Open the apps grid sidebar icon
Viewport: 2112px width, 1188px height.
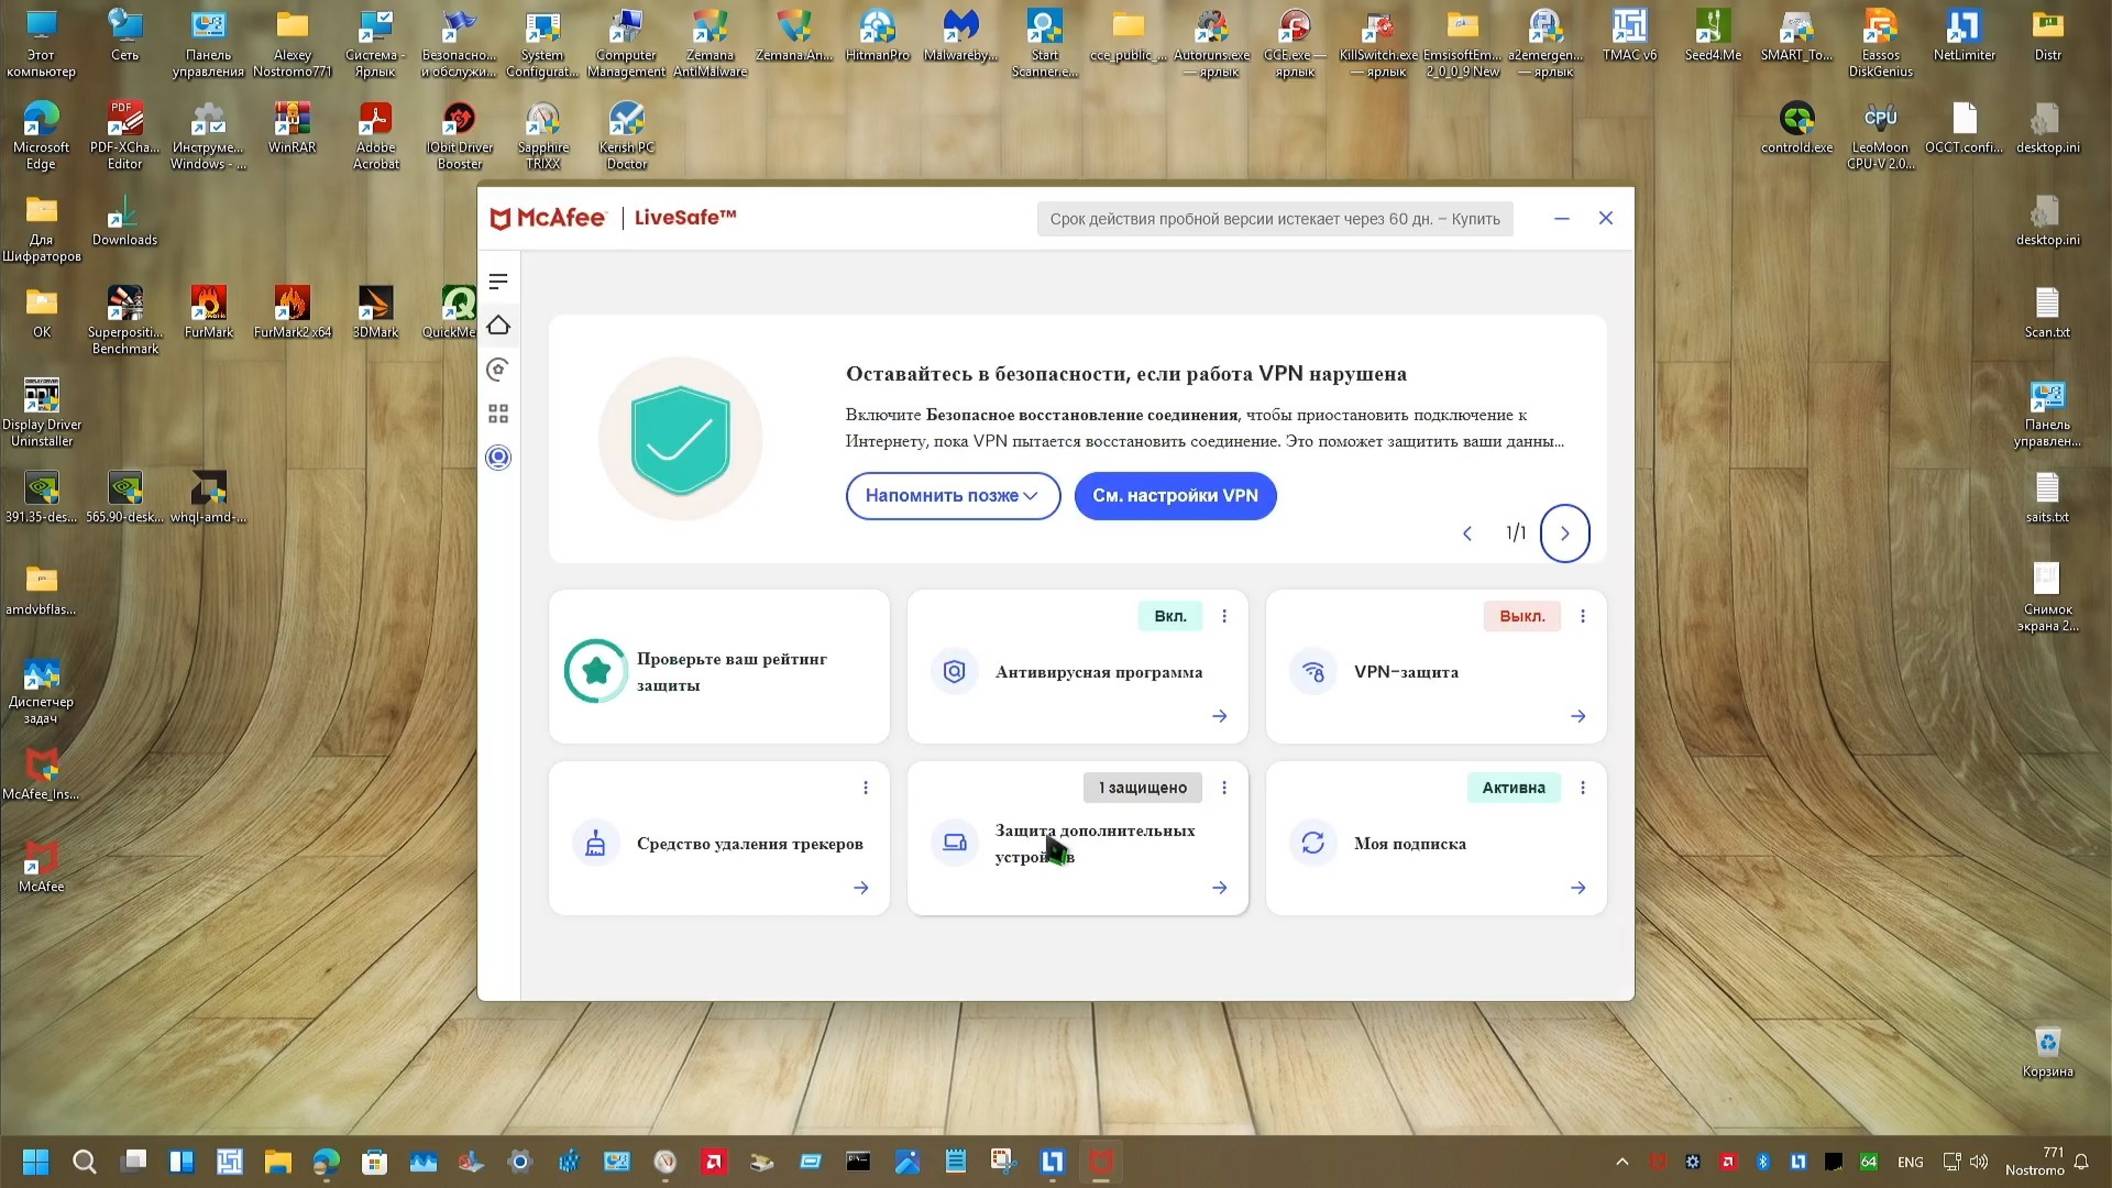498,413
